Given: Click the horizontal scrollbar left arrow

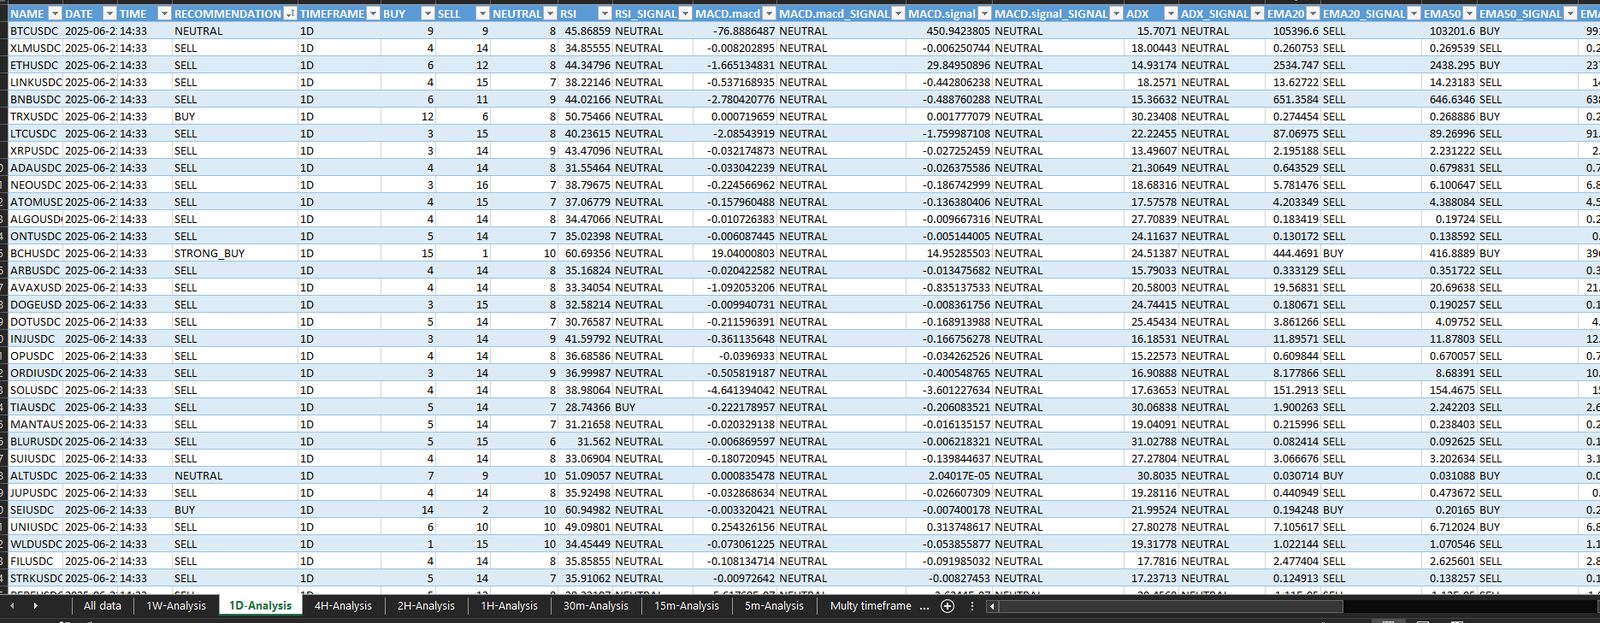Looking at the screenshot, I should tap(991, 606).
